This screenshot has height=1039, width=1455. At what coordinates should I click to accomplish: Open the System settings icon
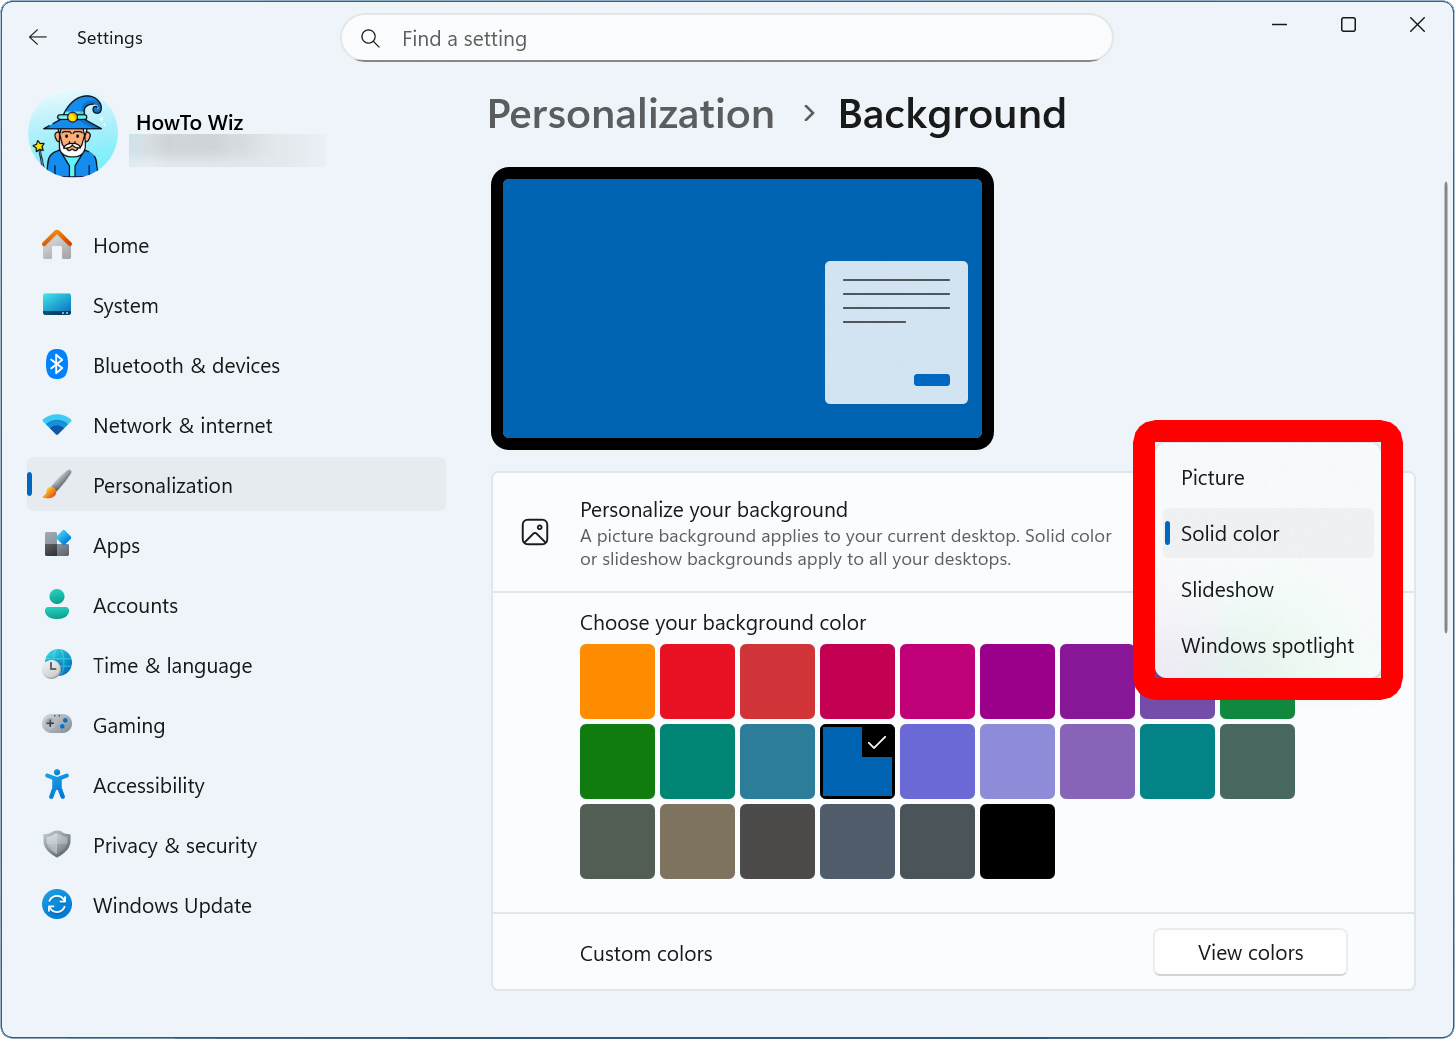click(x=57, y=305)
